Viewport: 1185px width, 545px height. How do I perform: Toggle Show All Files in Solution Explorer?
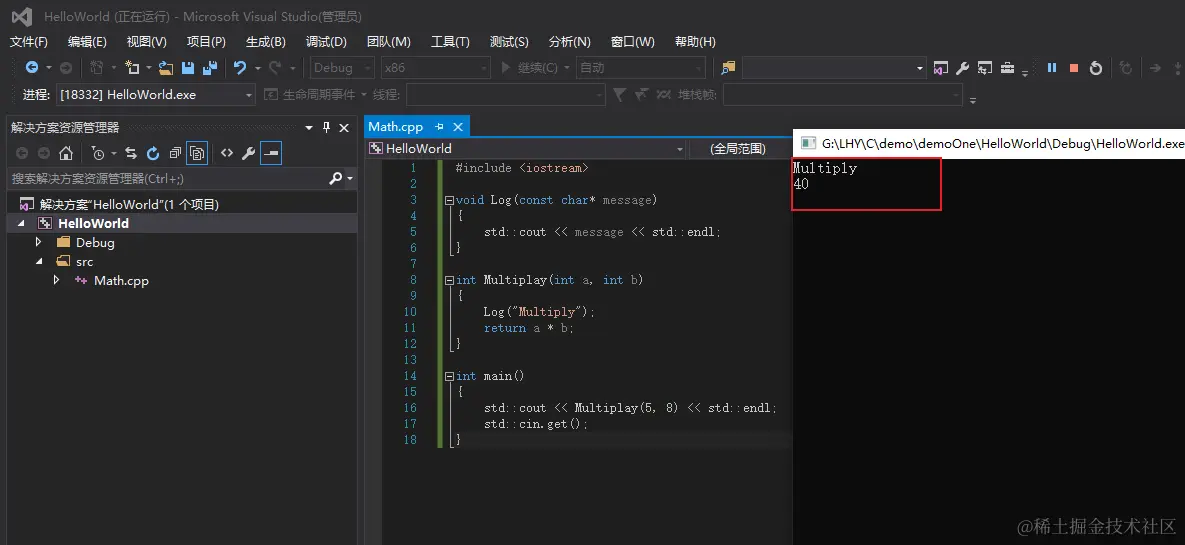point(196,153)
